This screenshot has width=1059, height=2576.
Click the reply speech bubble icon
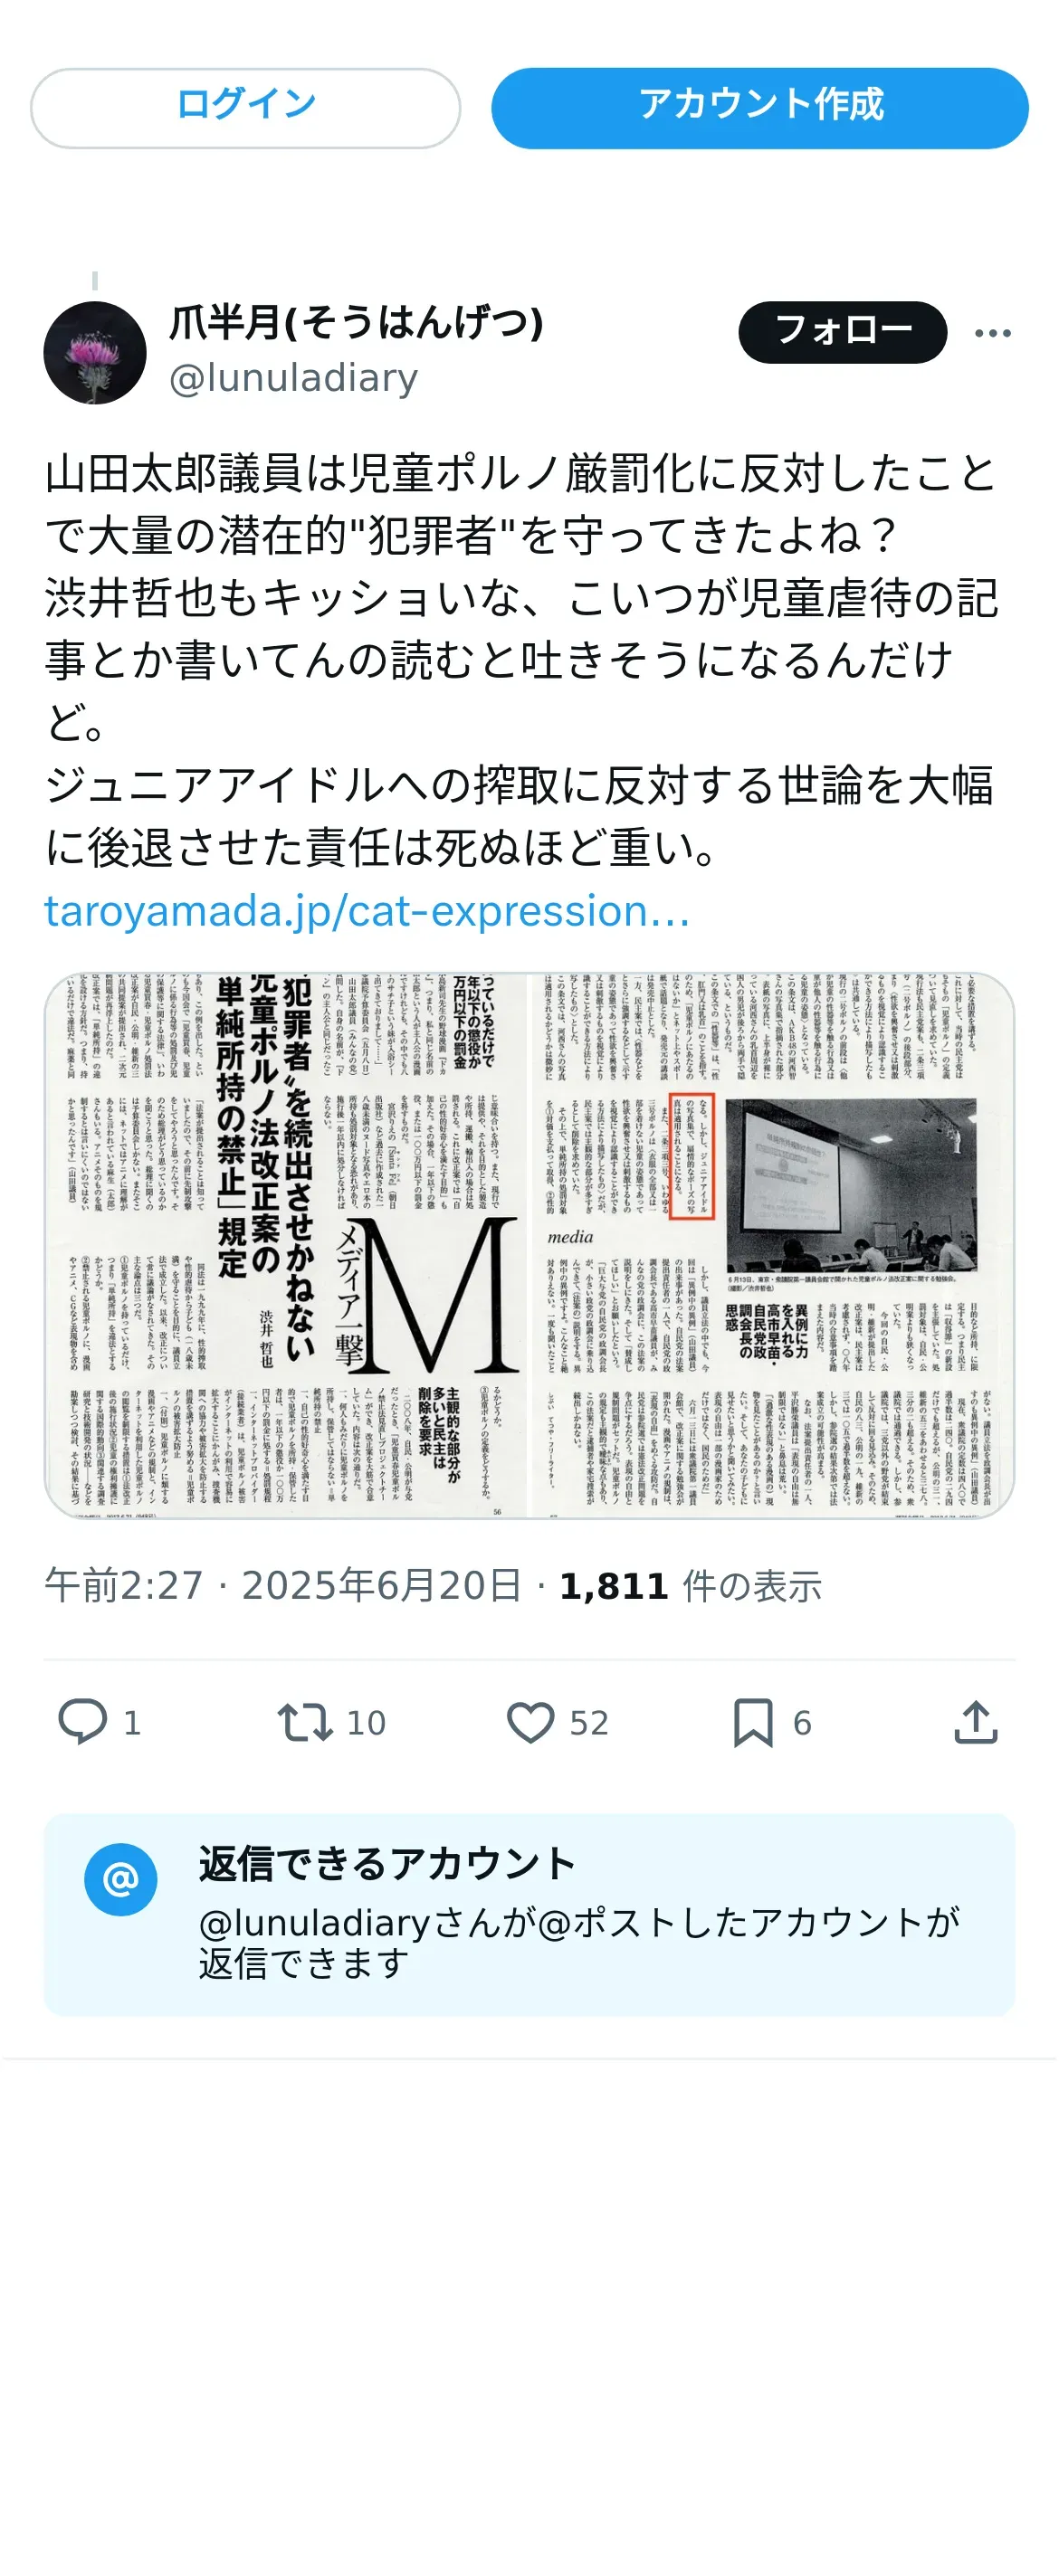click(x=82, y=1722)
